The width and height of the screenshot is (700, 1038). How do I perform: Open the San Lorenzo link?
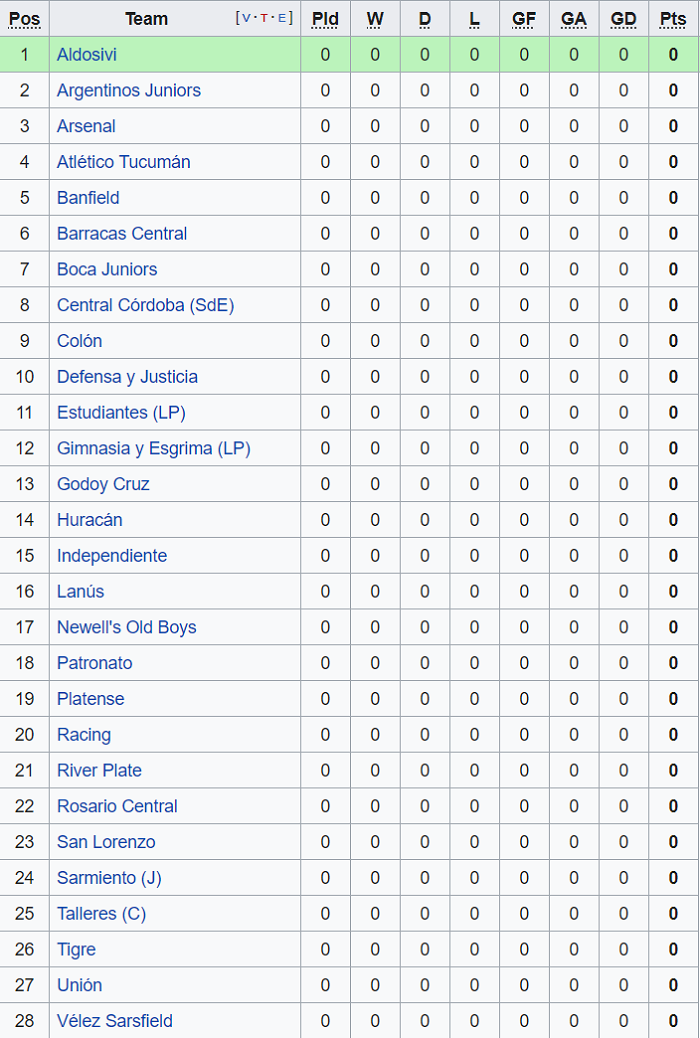pos(106,842)
